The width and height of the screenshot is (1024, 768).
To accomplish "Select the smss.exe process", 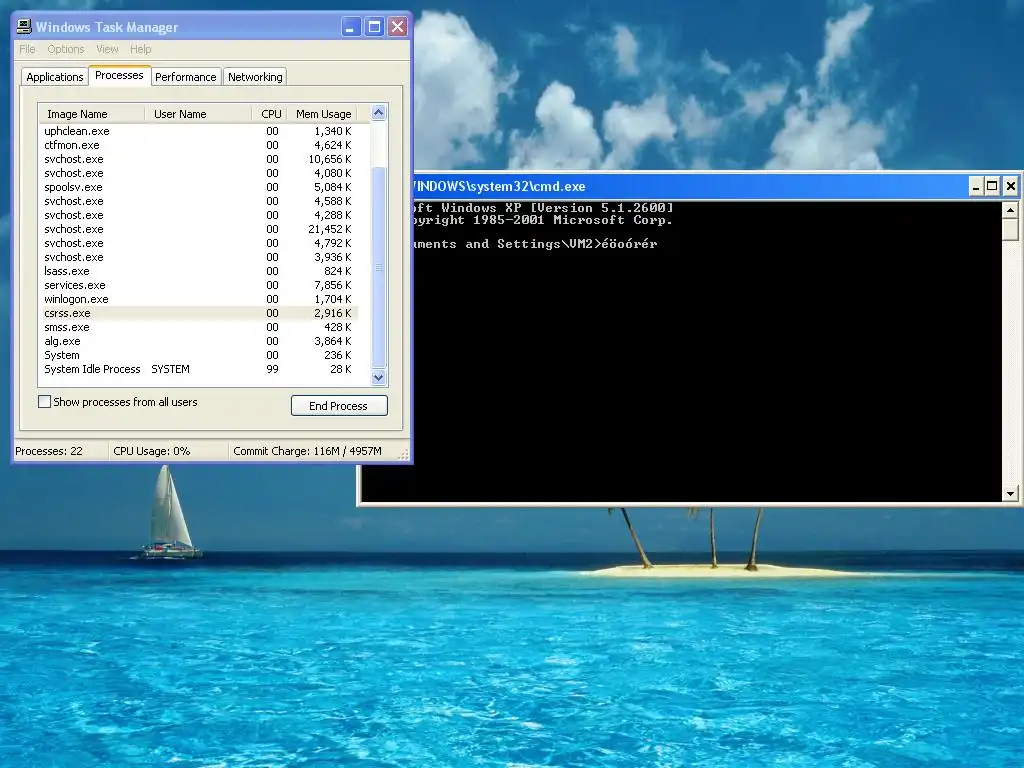I will [199, 327].
